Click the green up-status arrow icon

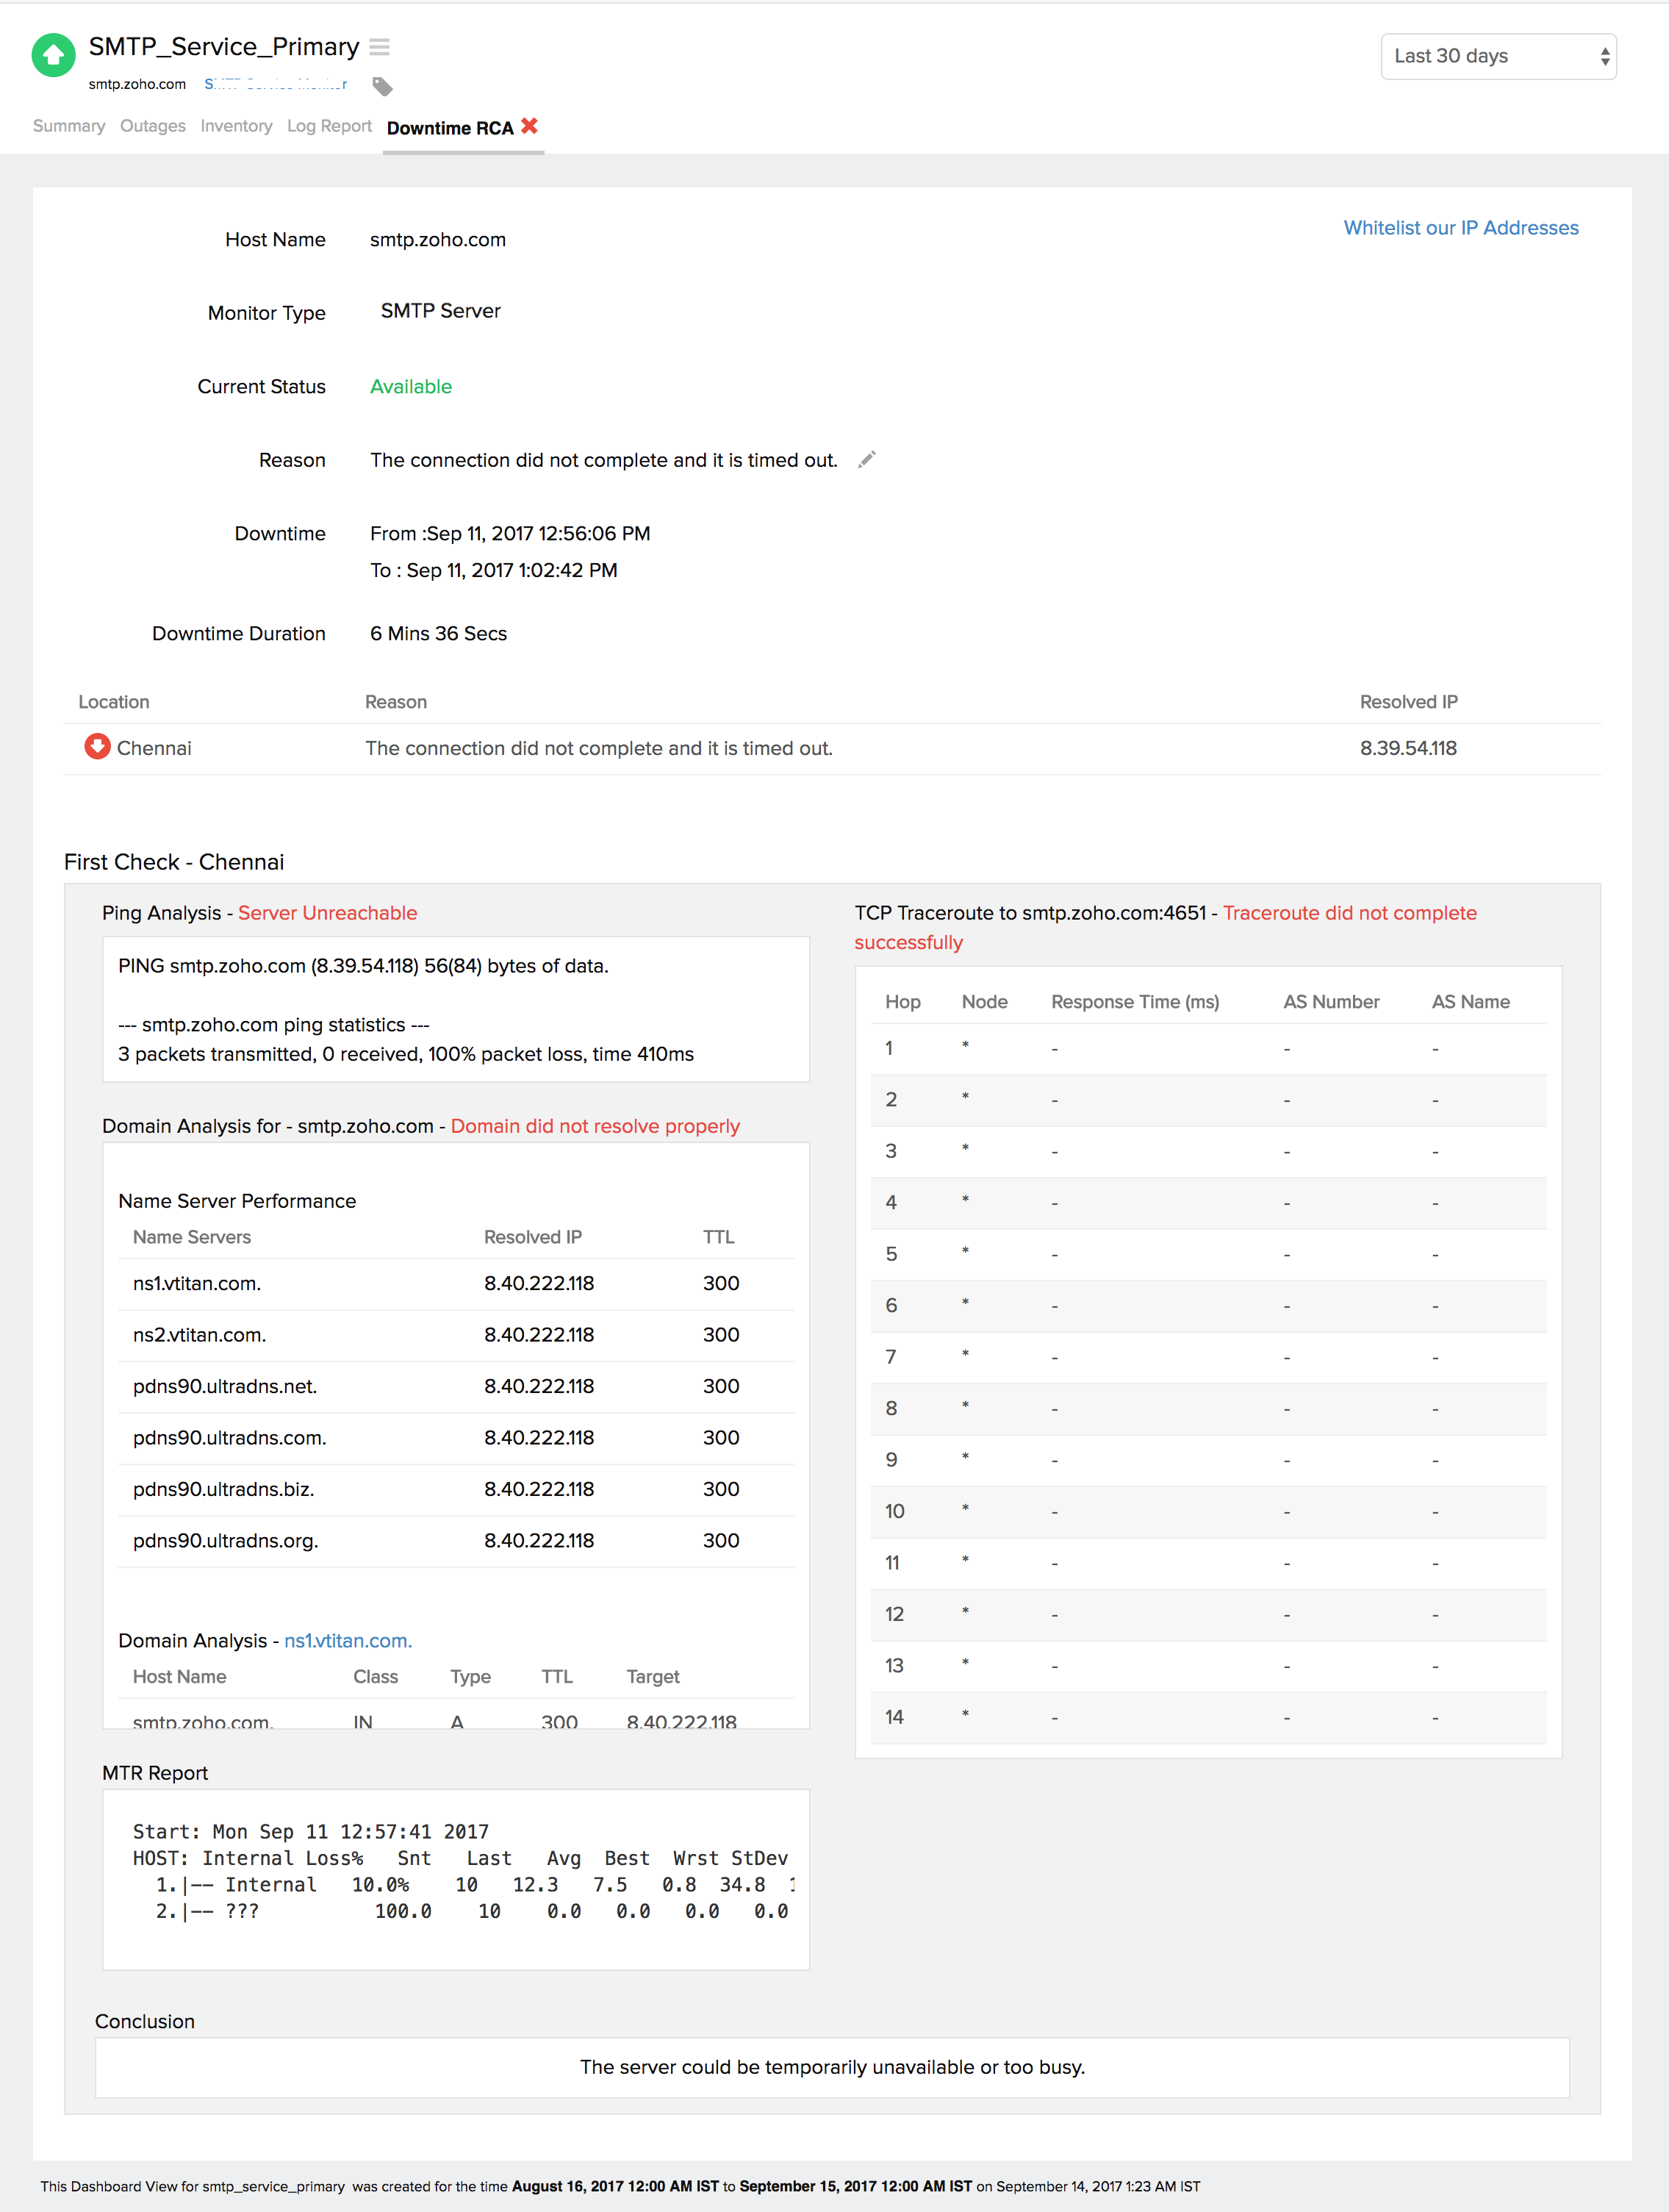point(53,56)
